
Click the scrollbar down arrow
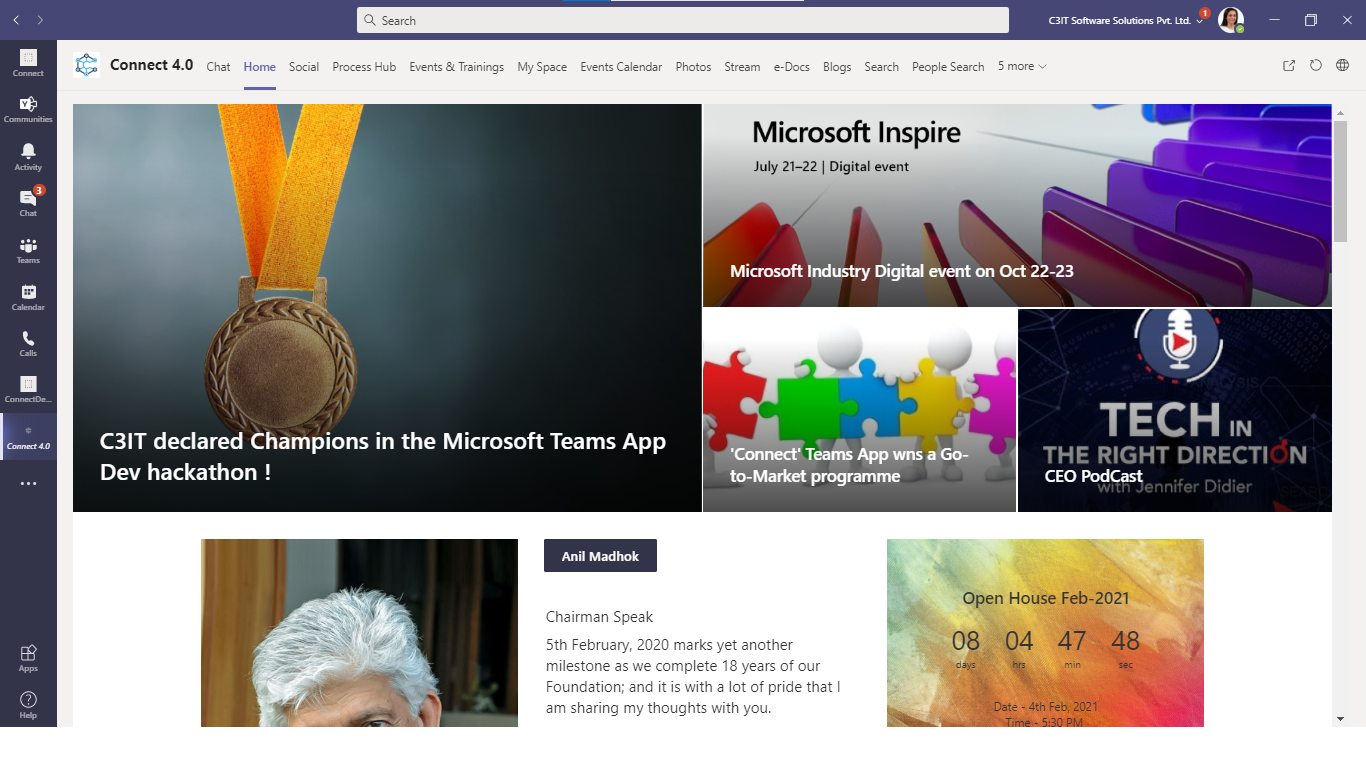[1340, 718]
